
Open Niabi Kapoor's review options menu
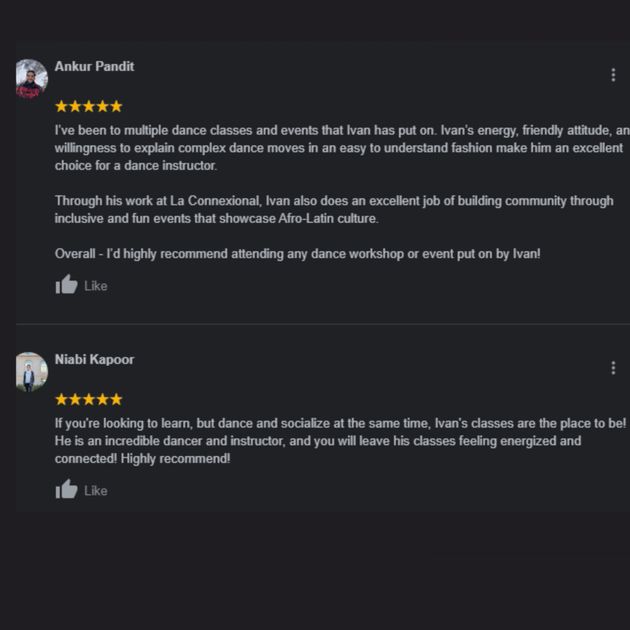613,368
